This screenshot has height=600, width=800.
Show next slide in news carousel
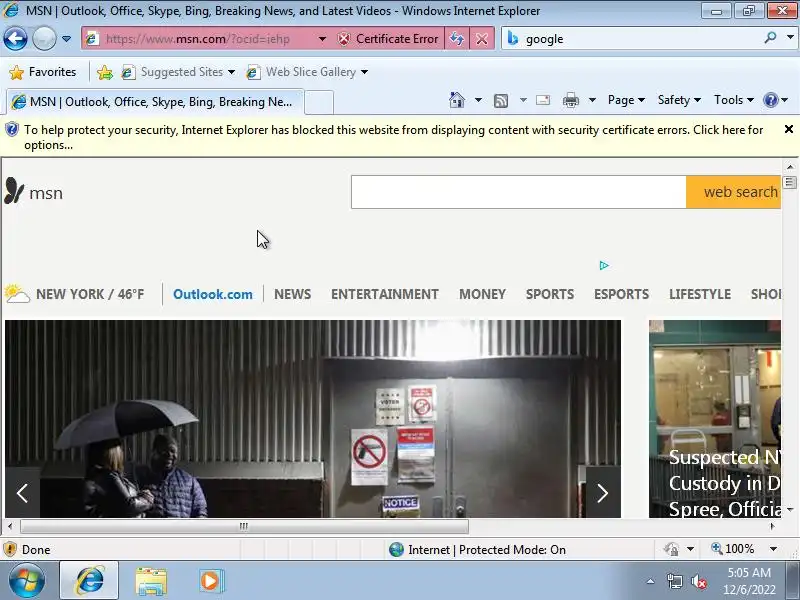click(x=603, y=493)
